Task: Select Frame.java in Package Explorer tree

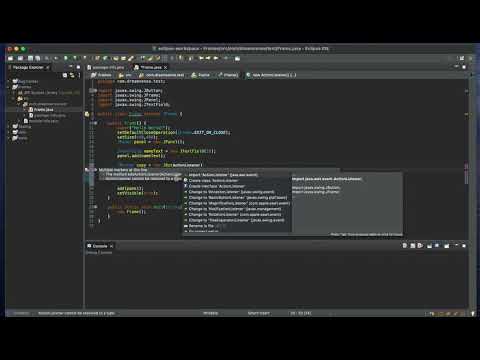Action: [43, 110]
